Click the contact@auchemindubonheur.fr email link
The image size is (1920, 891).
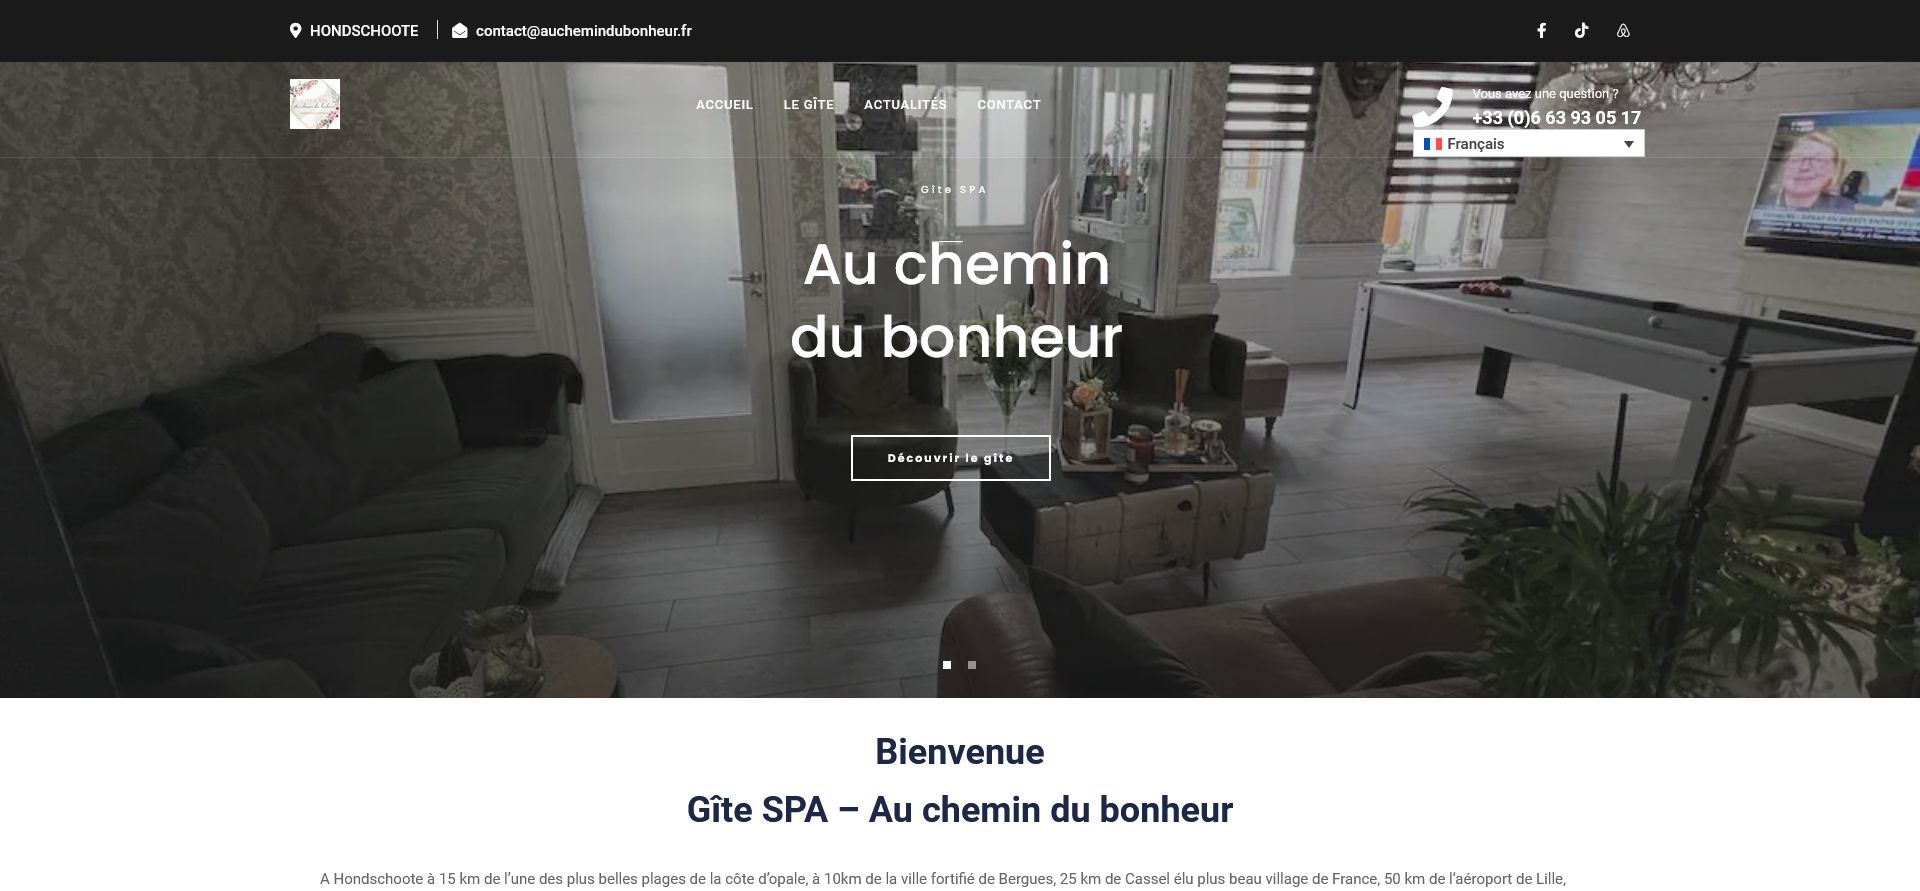584,31
